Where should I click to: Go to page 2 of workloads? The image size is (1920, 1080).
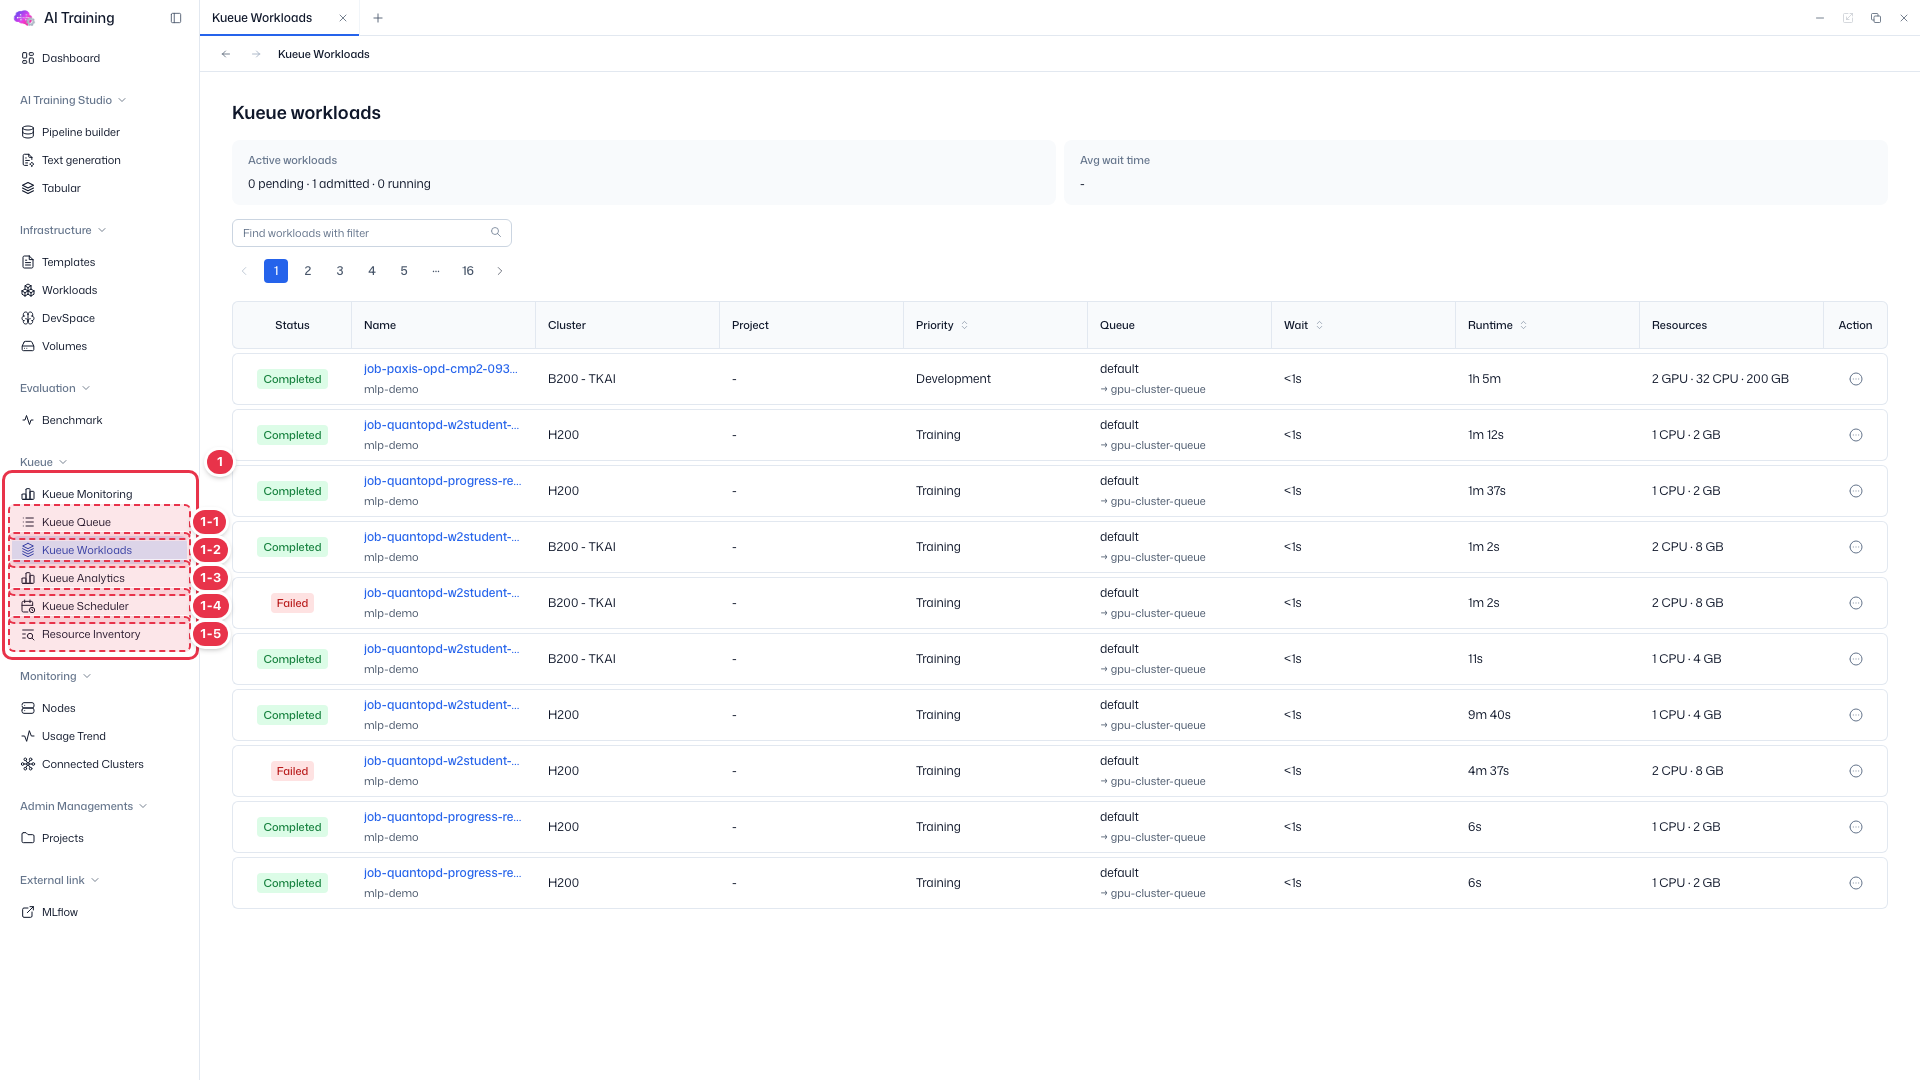coord(308,271)
